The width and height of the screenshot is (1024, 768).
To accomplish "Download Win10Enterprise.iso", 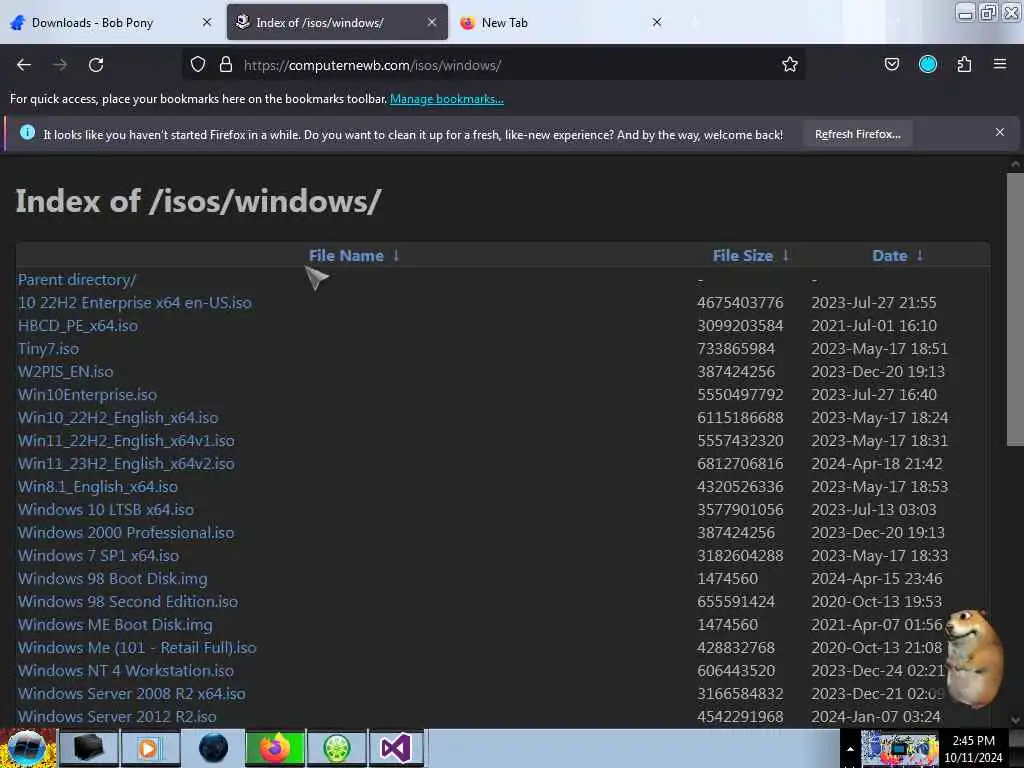I will click(88, 394).
